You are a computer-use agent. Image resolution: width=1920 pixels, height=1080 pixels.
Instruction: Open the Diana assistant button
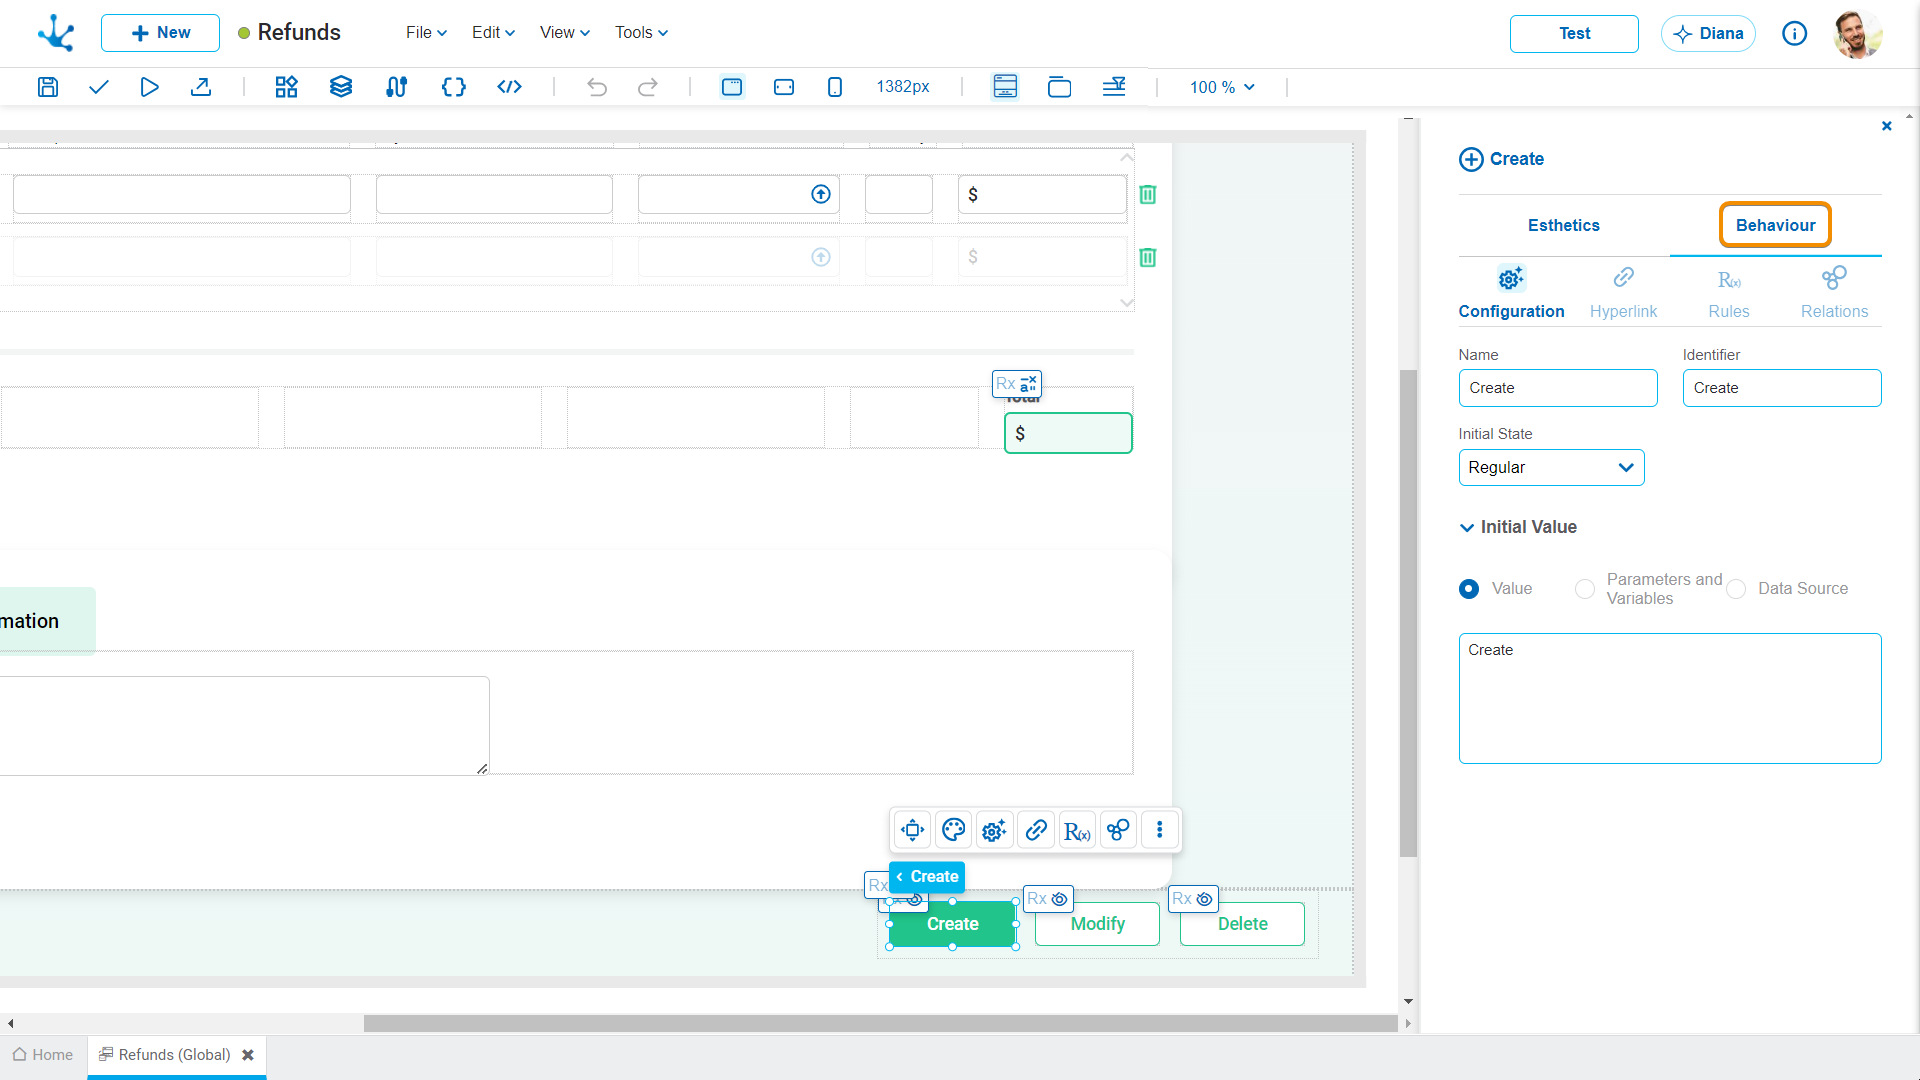(1708, 34)
